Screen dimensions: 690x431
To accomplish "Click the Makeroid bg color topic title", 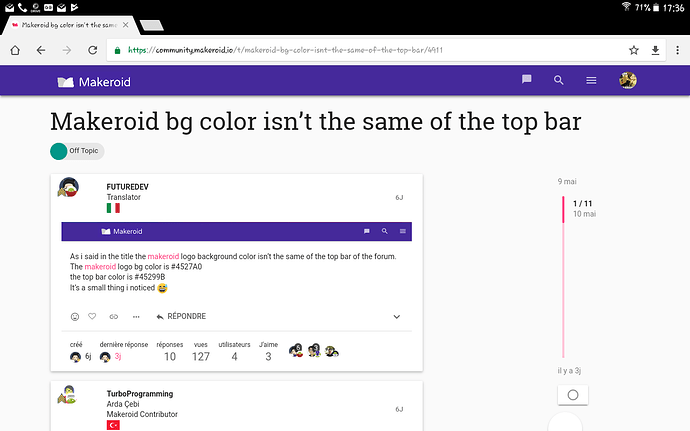I will (x=316, y=121).
